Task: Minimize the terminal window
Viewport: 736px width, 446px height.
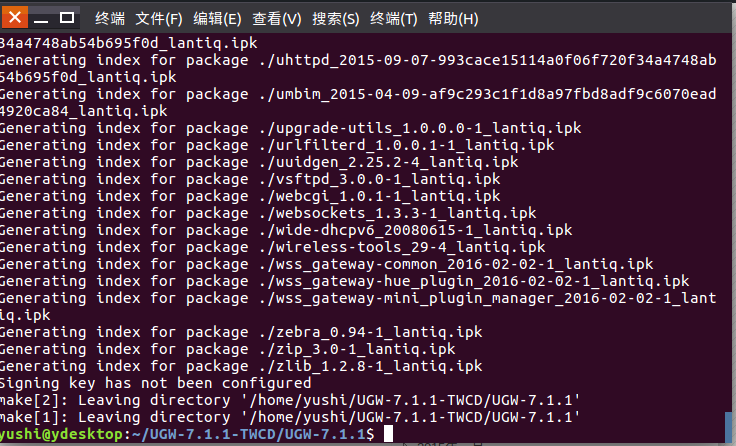Action: point(41,18)
